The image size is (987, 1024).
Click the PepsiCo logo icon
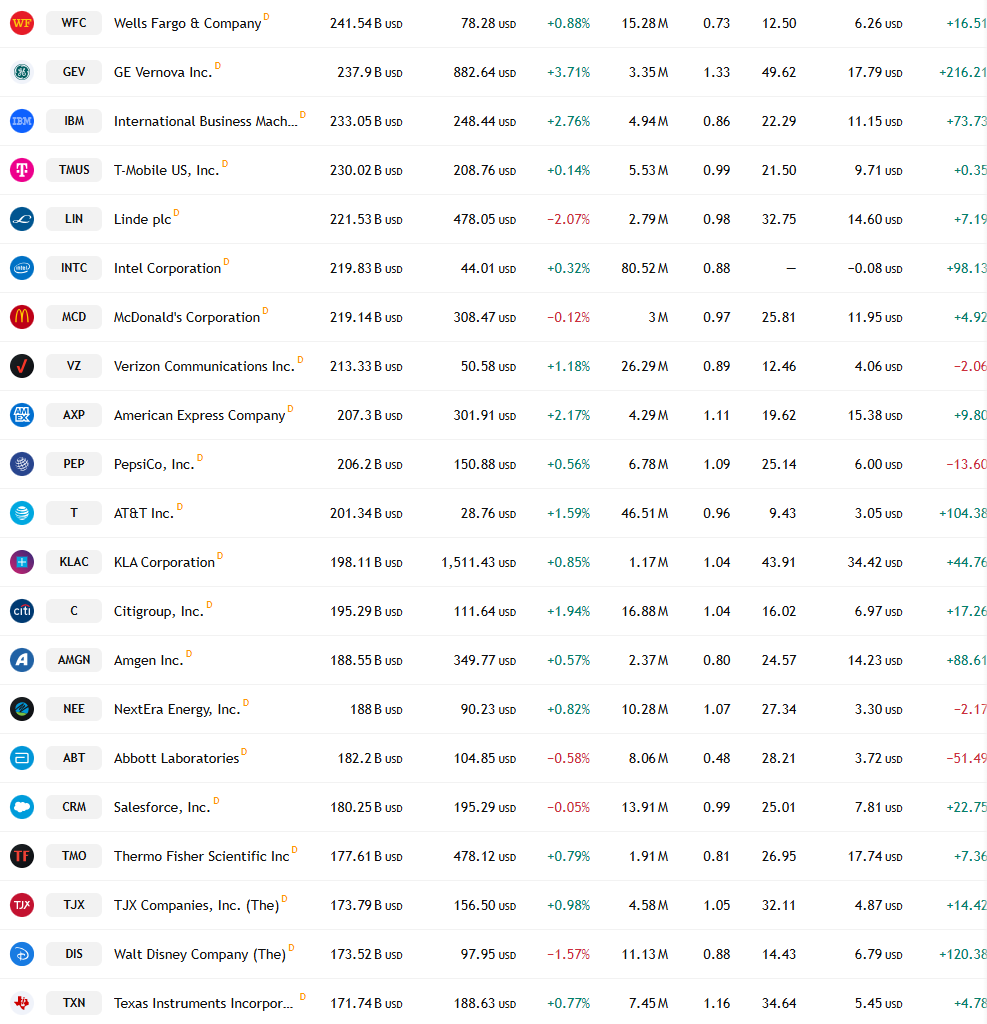[22, 464]
